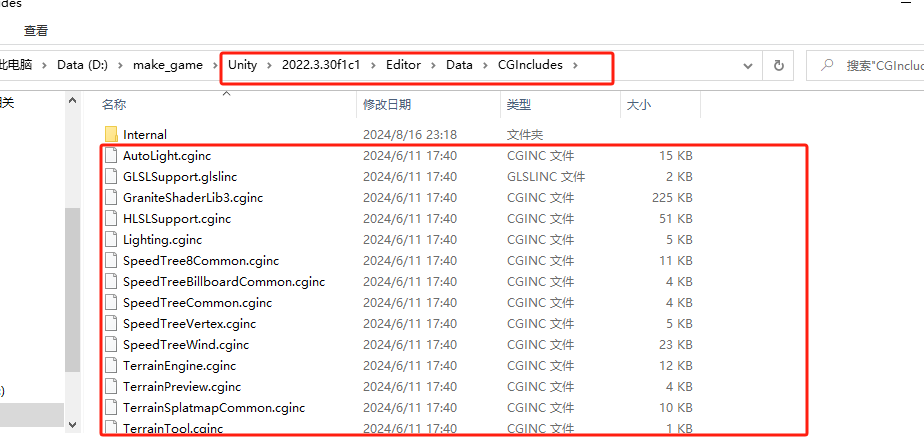
Task: Click the 23 KB size cell
Action: tap(675, 344)
